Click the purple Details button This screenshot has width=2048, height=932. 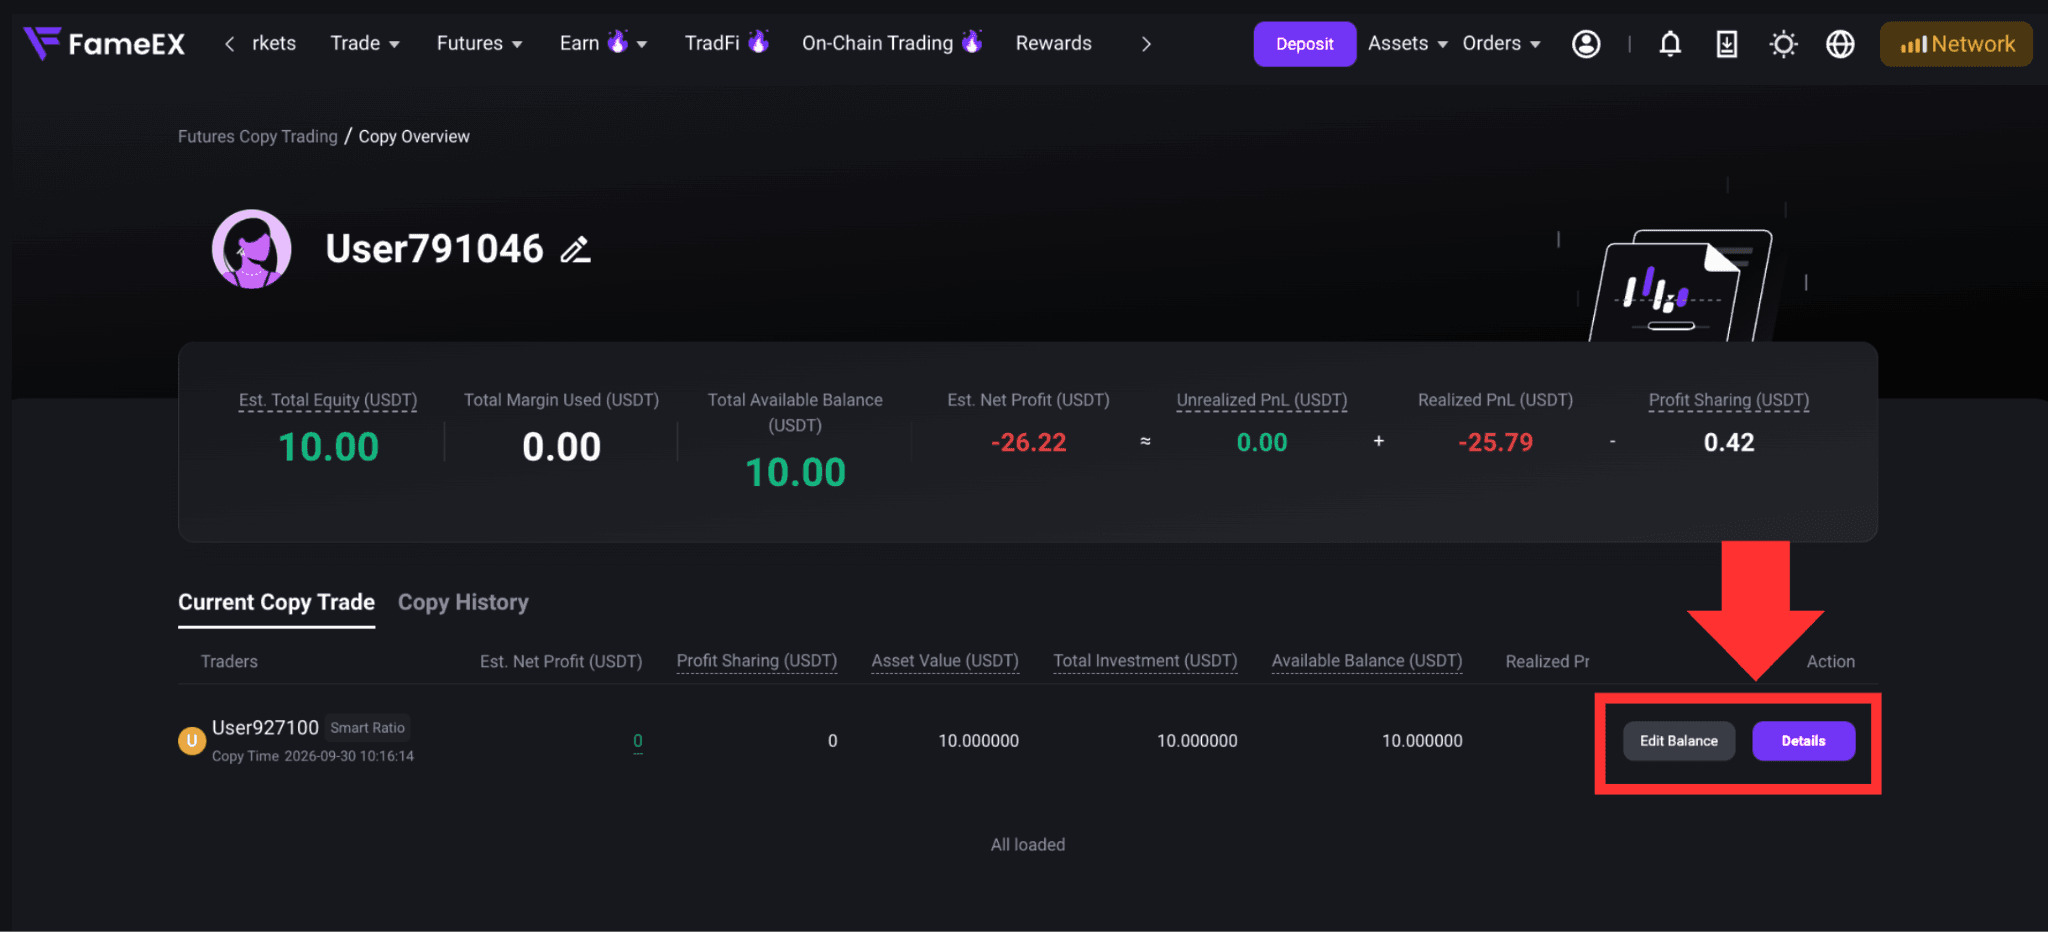coord(1803,741)
